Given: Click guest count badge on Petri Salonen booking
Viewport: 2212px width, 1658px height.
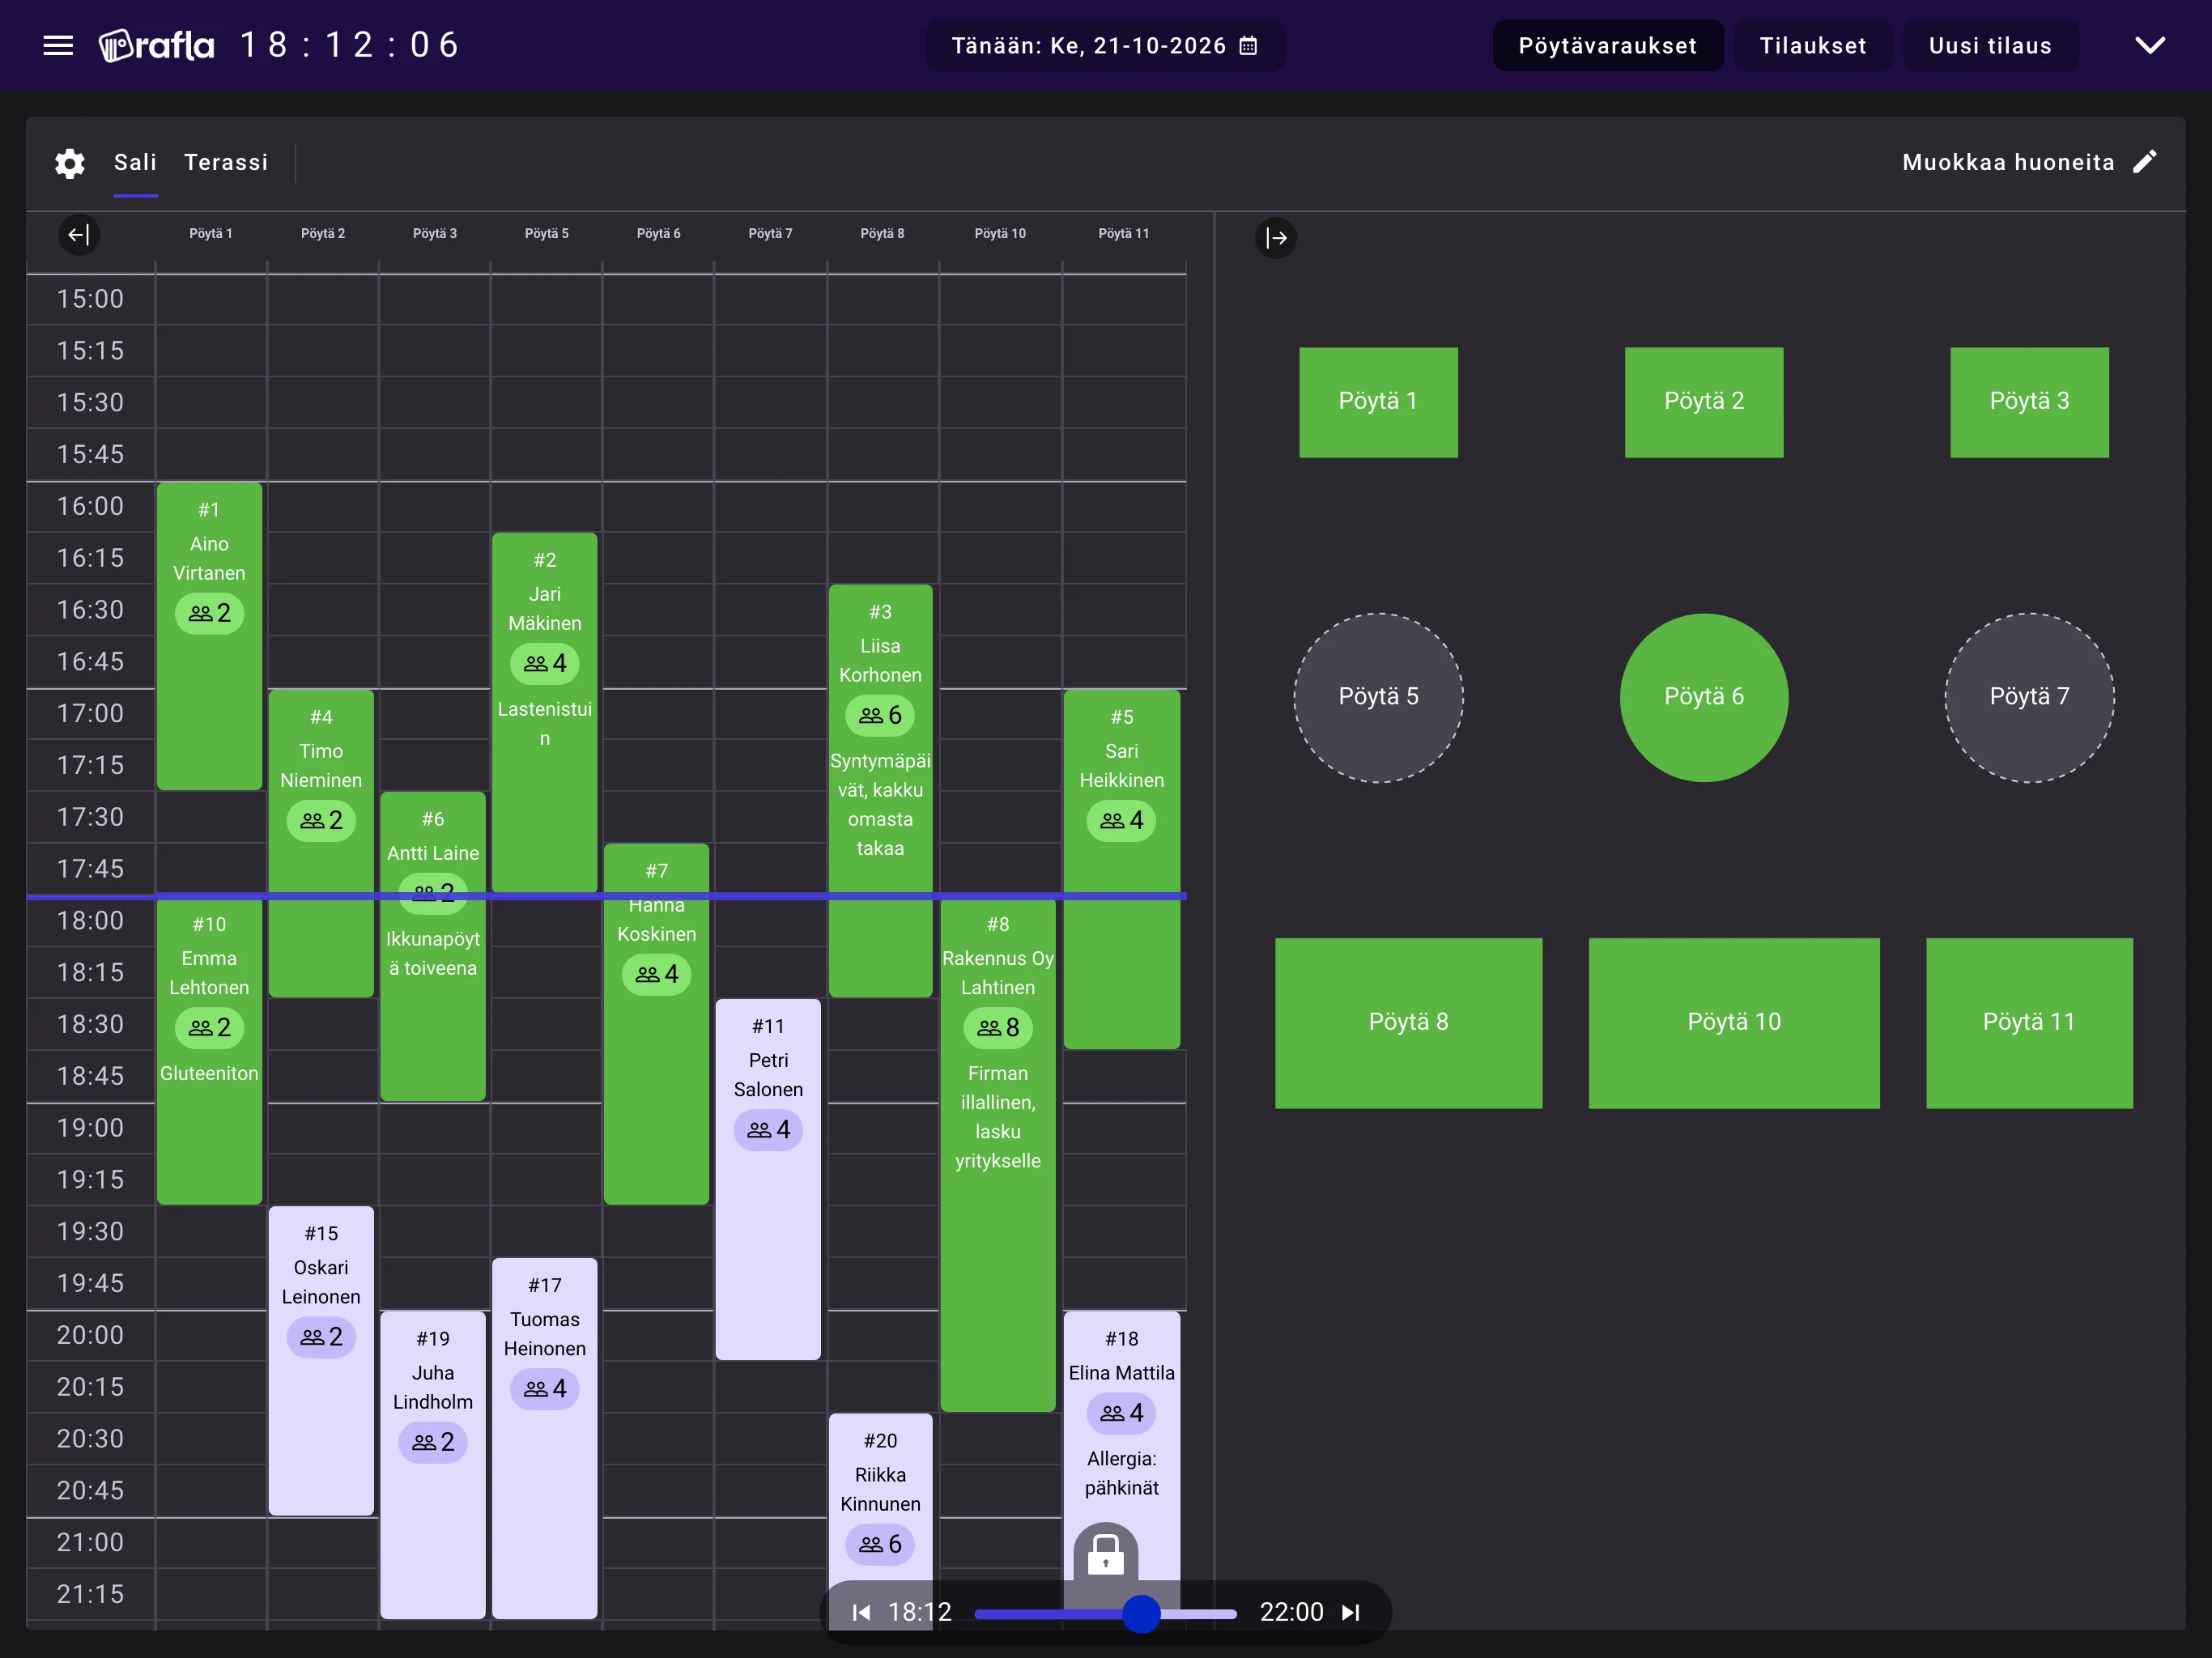Looking at the screenshot, I should click(x=768, y=1129).
